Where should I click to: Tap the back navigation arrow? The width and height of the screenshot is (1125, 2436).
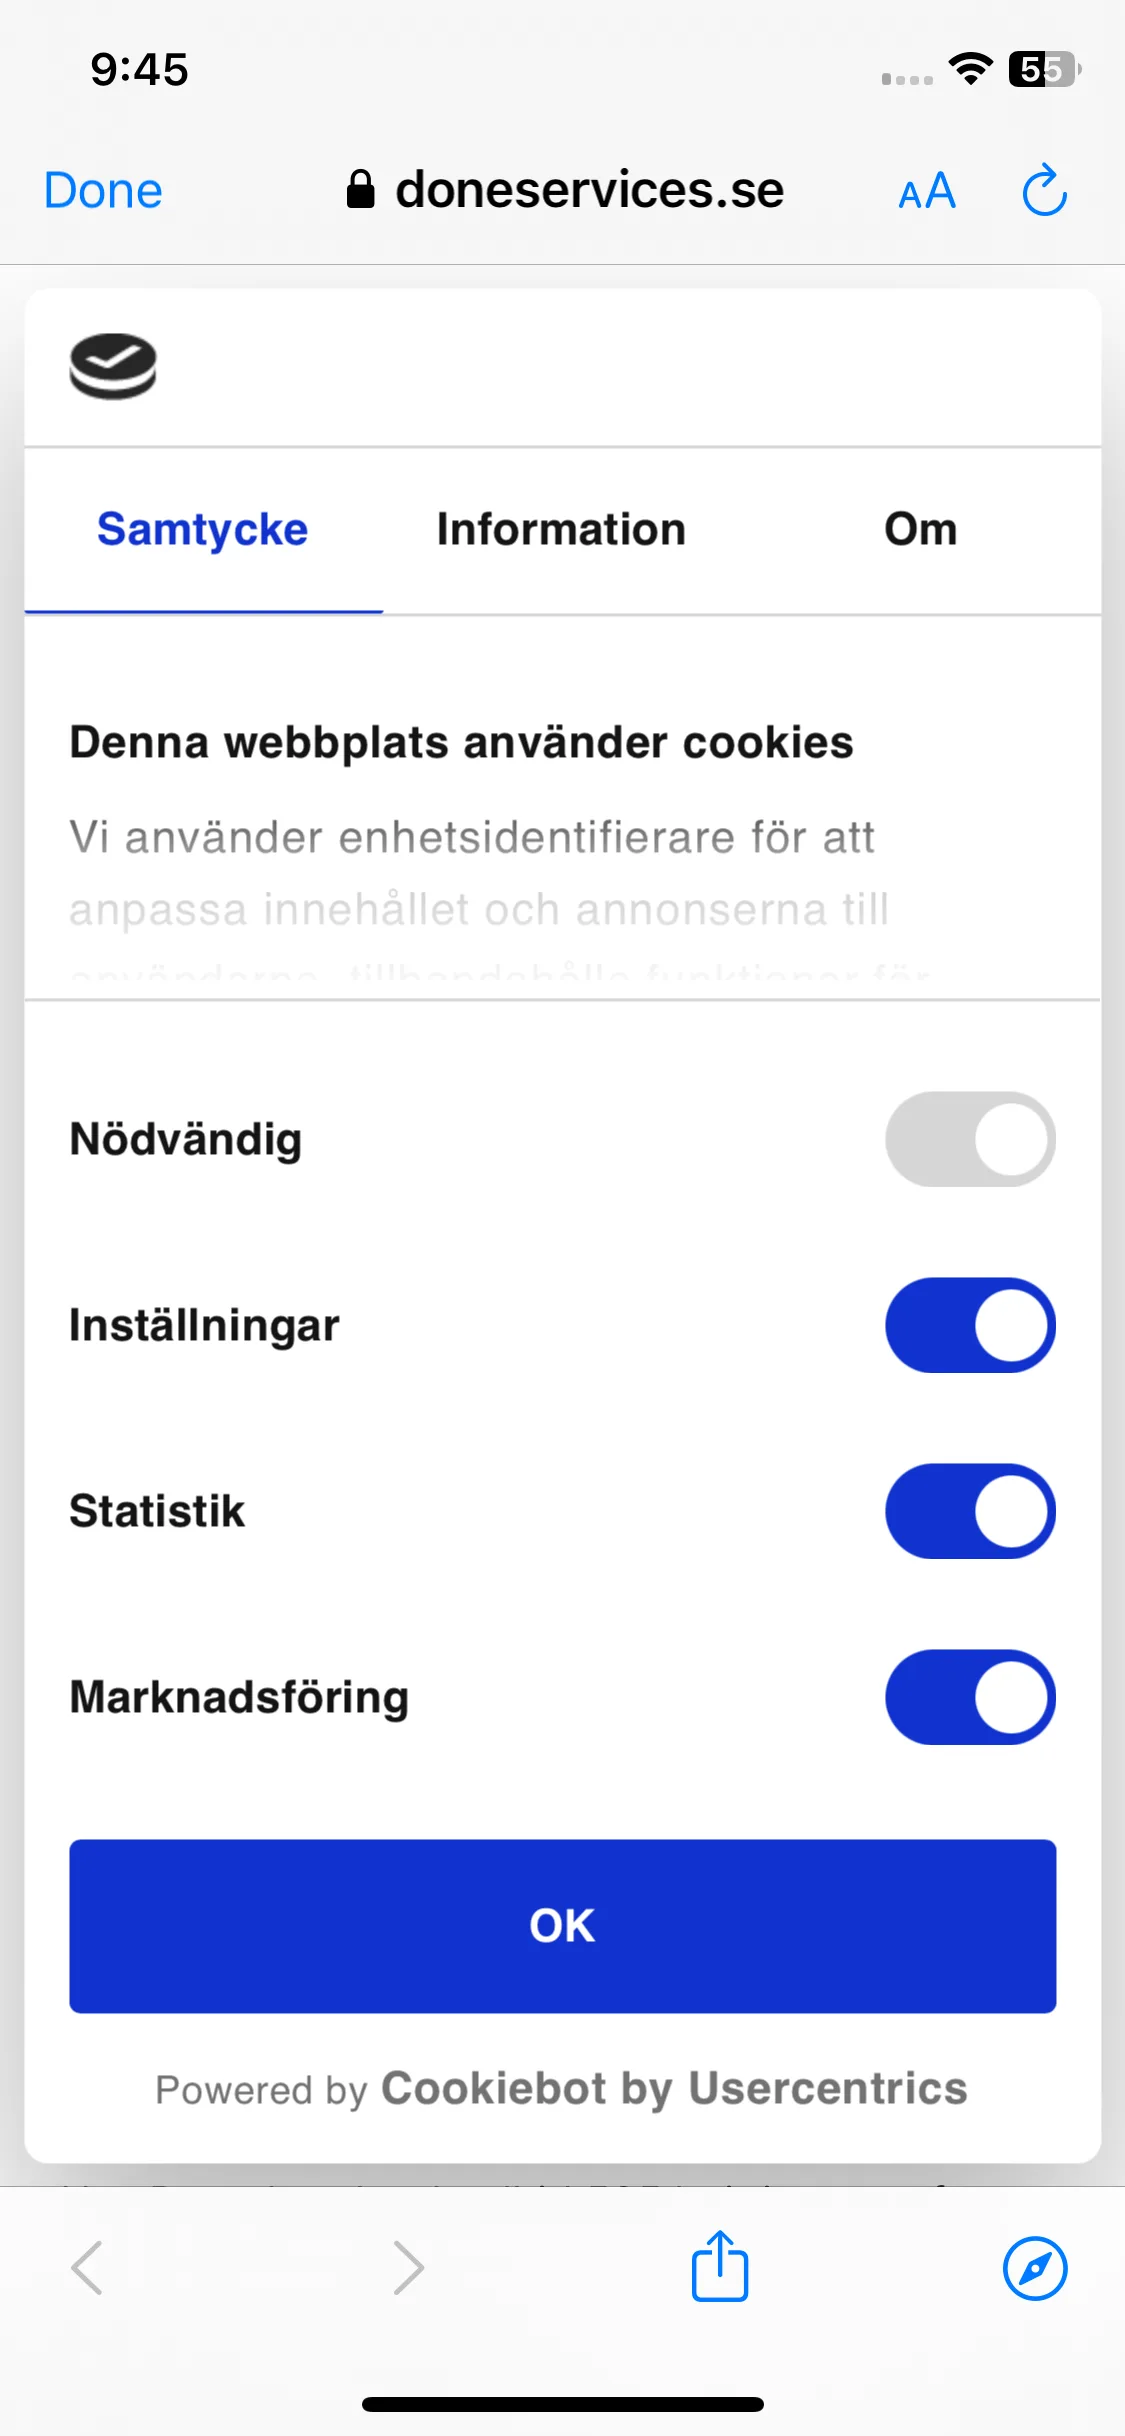click(87, 2267)
